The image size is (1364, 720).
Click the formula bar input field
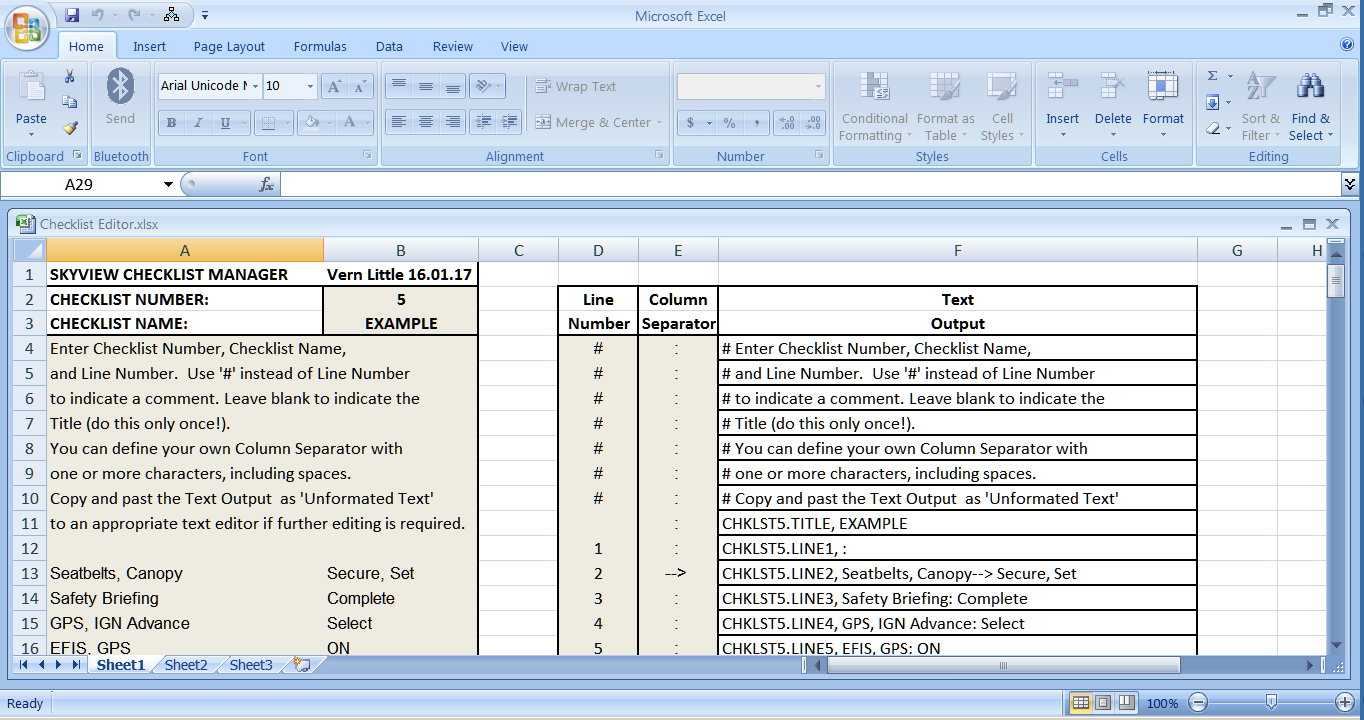(x=810, y=184)
